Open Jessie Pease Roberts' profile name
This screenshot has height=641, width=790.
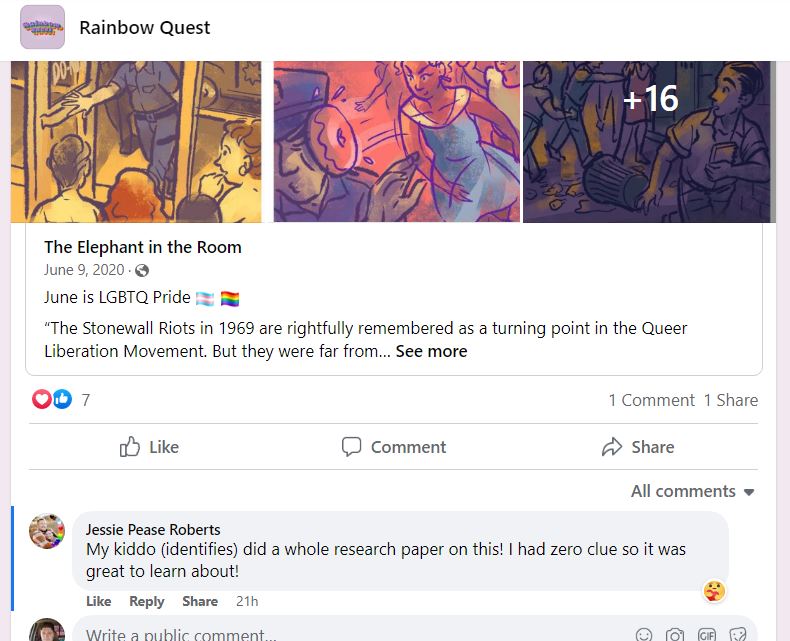[x=153, y=530]
